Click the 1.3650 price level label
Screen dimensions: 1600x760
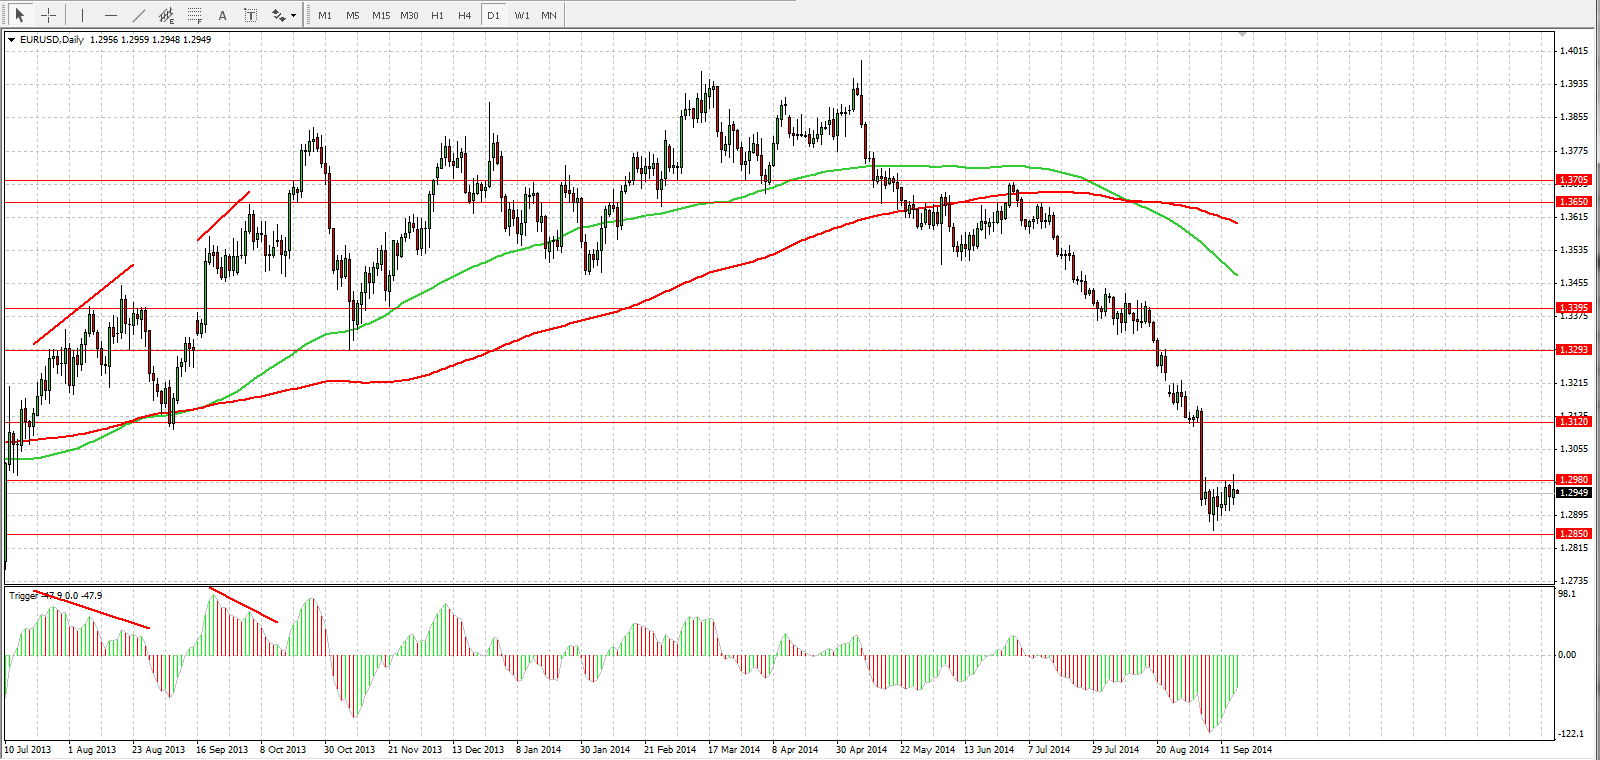[x=1574, y=202]
